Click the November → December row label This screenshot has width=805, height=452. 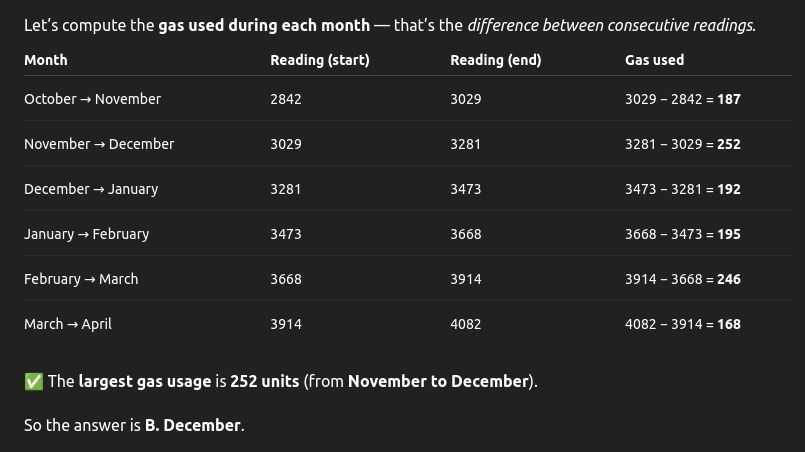[99, 144]
